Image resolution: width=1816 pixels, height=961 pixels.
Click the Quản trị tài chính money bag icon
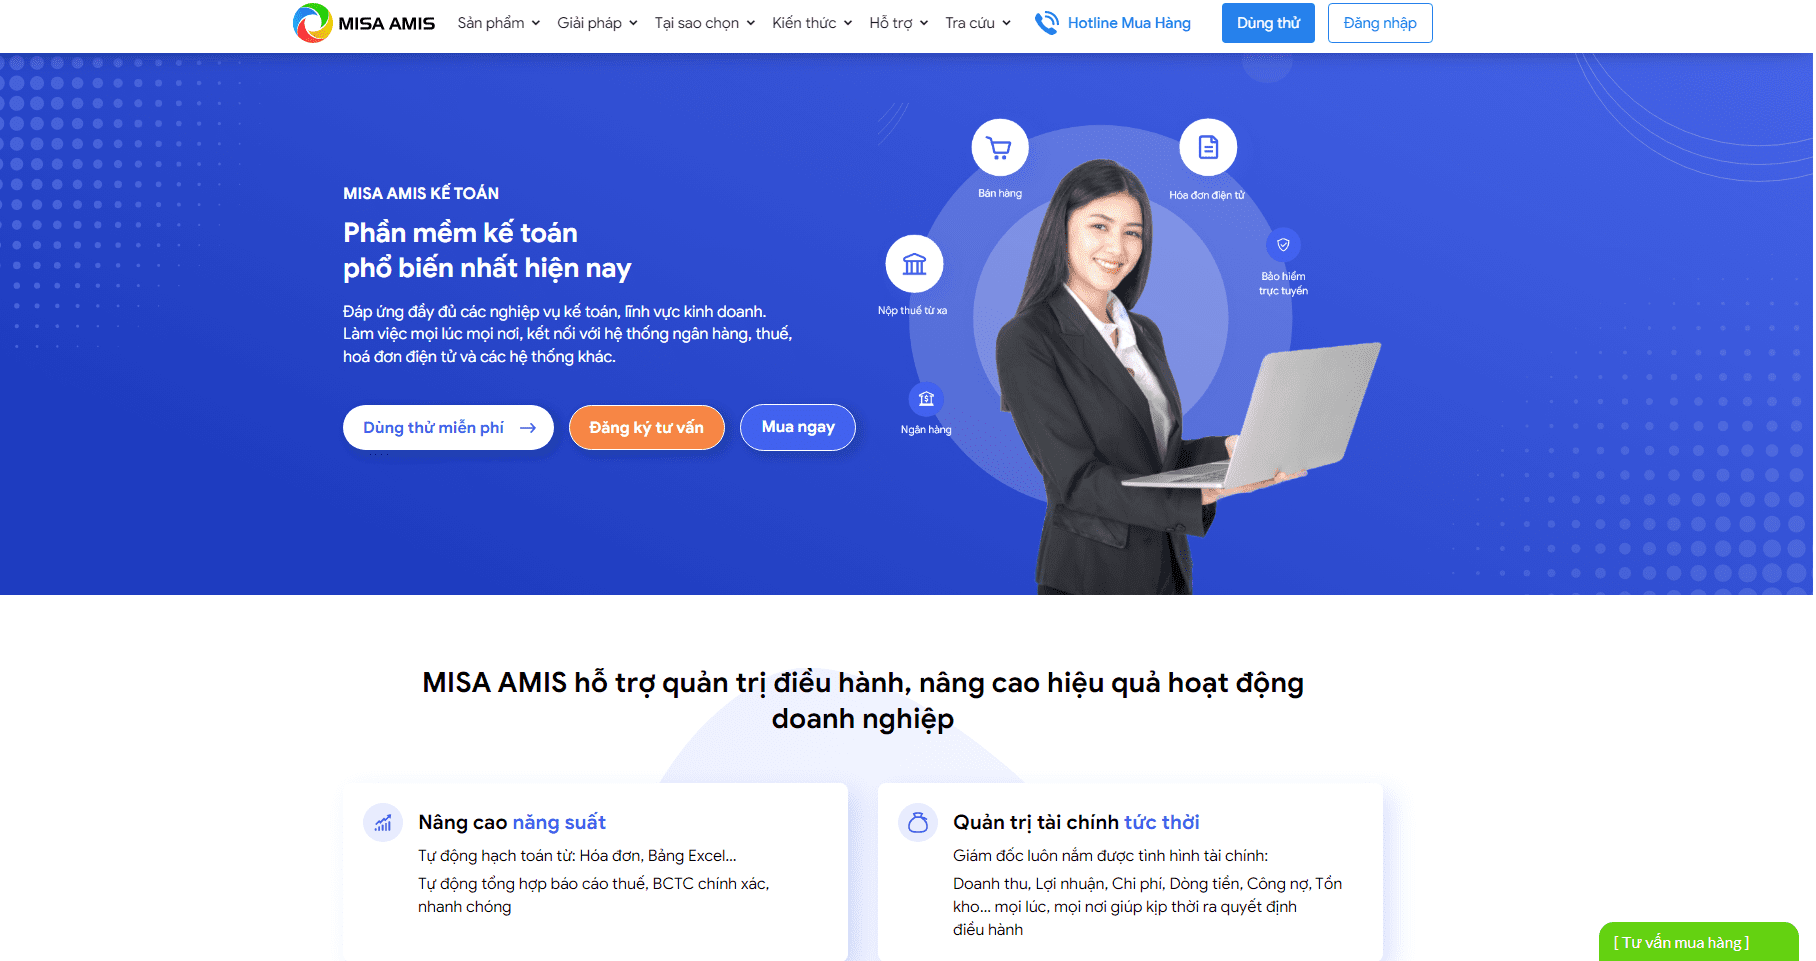(918, 823)
